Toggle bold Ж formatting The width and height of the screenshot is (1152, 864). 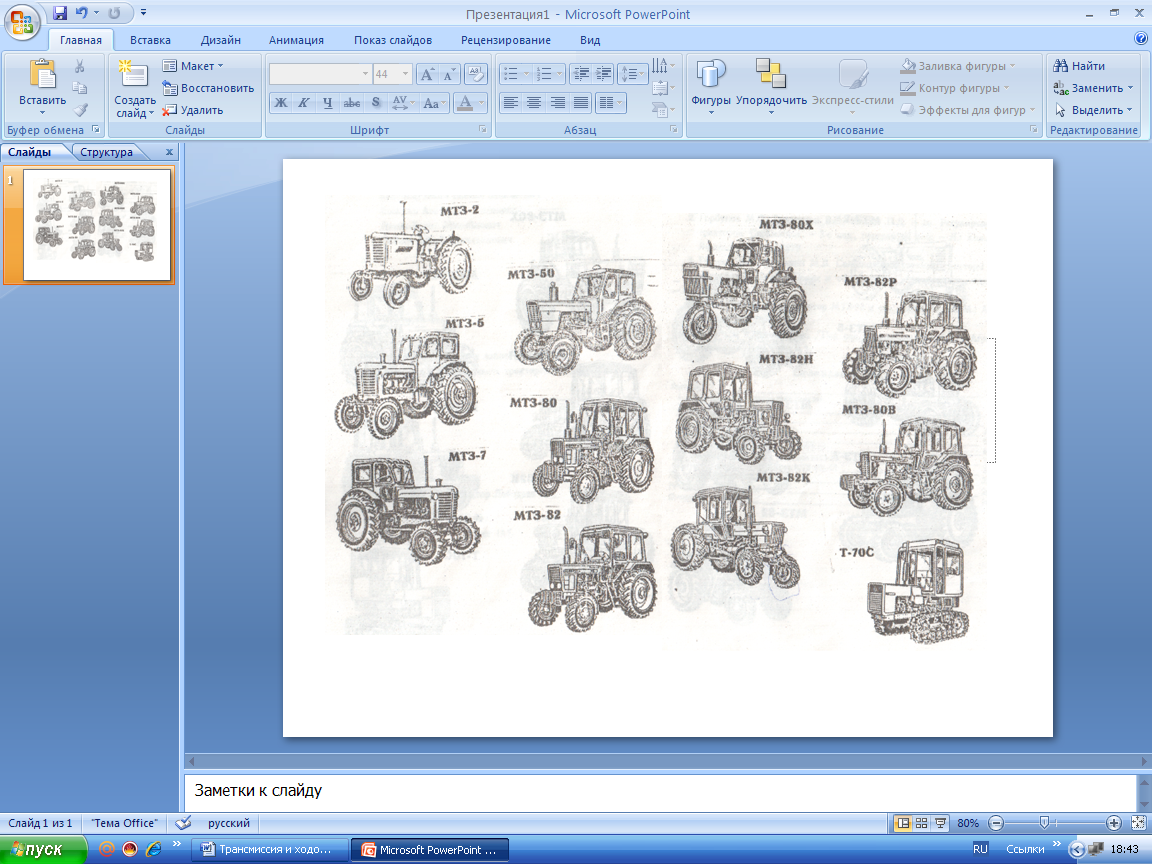[x=281, y=103]
